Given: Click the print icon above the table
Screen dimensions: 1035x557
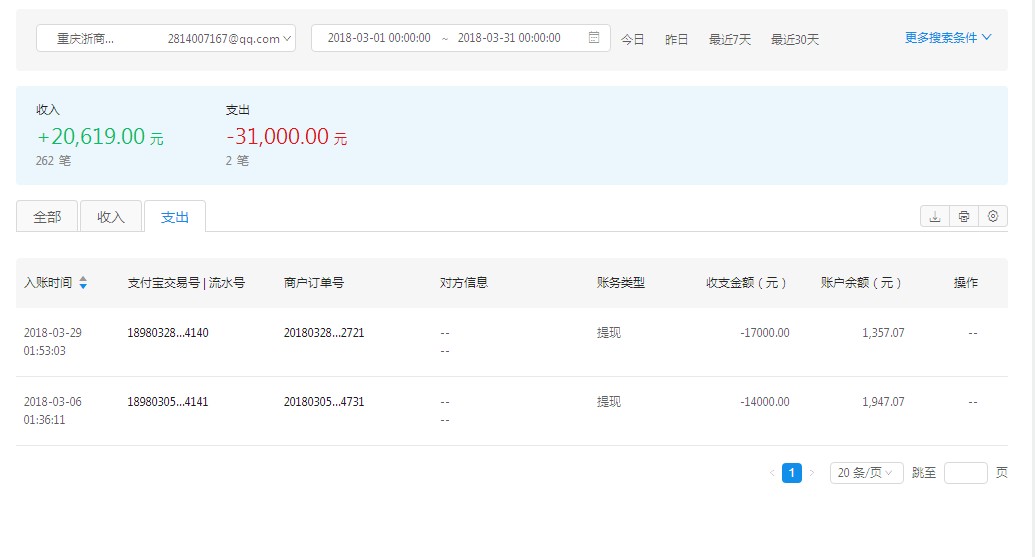Looking at the screenshot, I should pyautogui.click(x=964, y=216).
